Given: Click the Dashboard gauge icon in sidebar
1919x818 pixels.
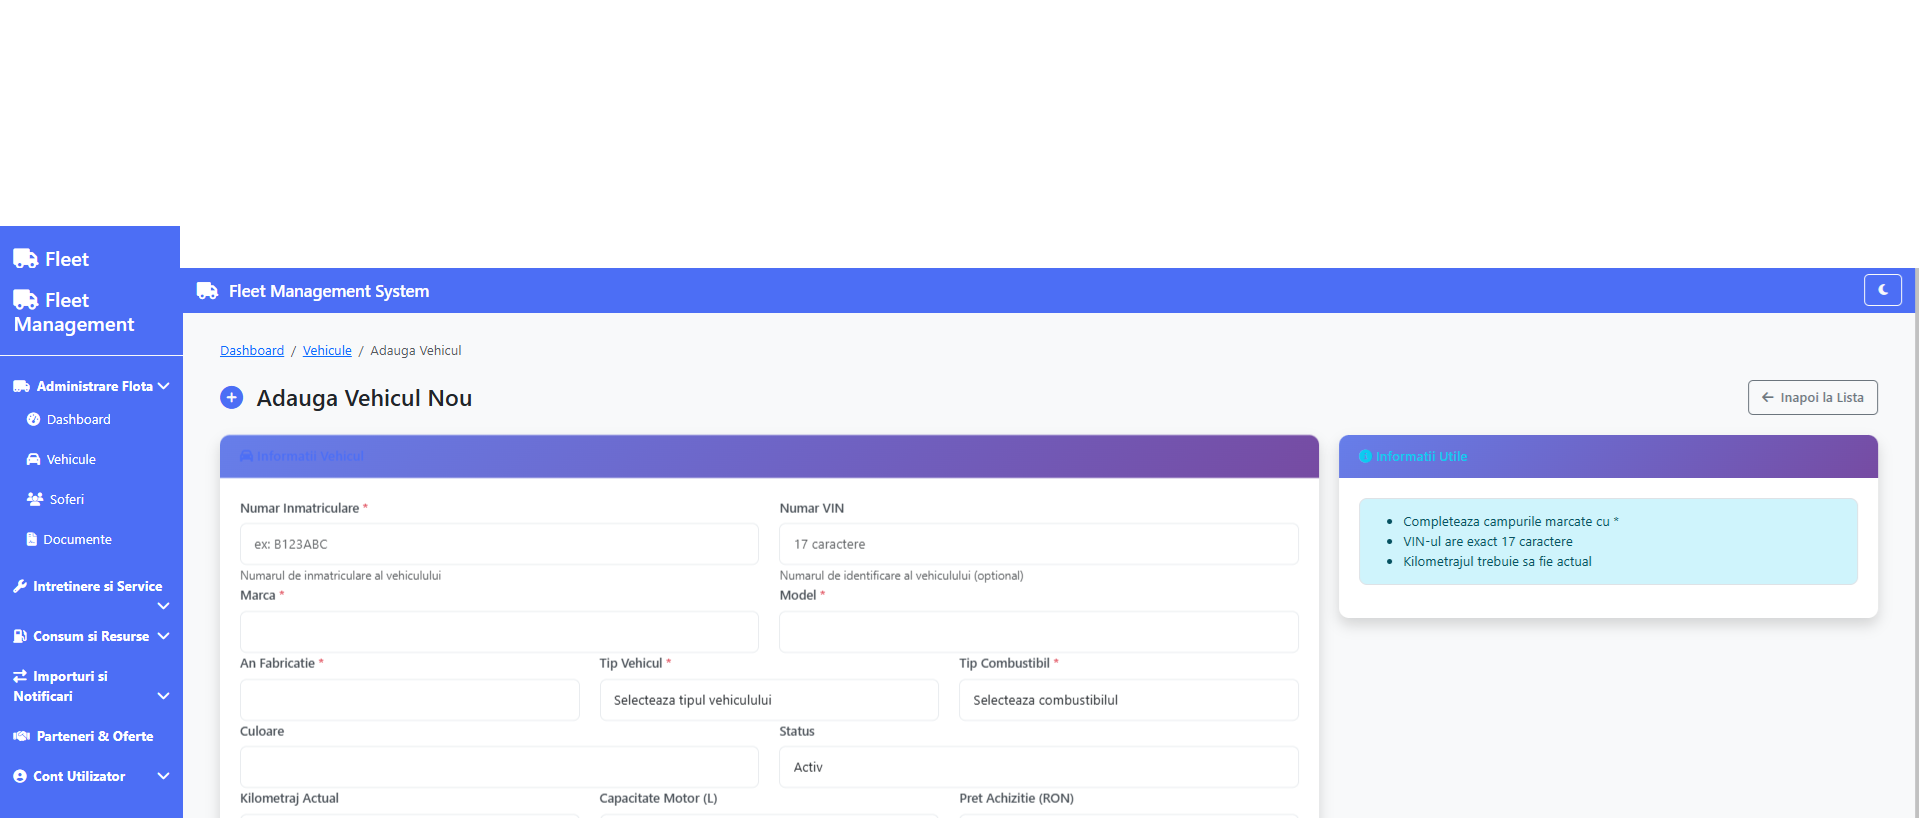Looking at the screenshot, I should (33, 420).
